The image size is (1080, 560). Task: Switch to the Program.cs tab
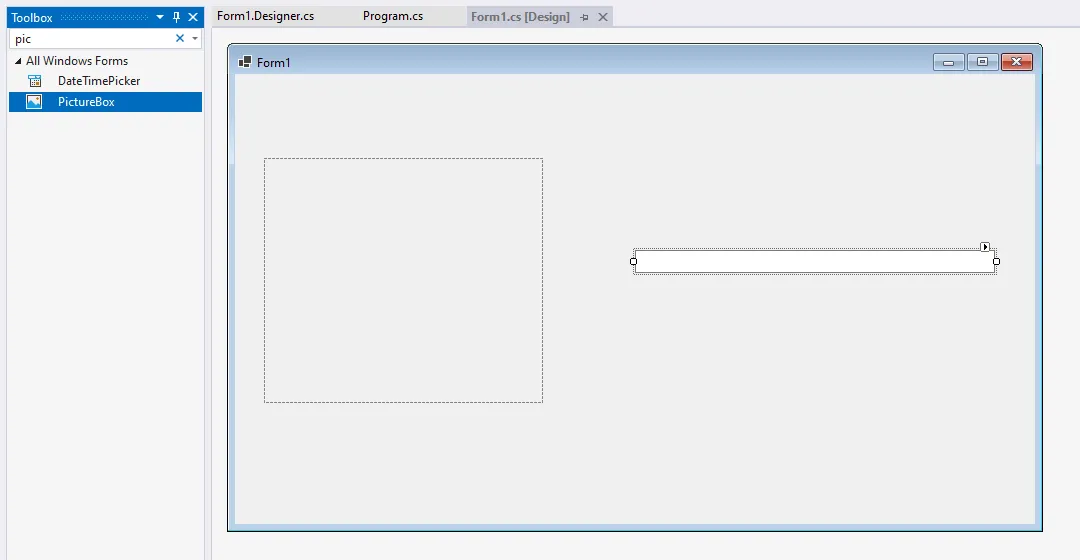(392, 16)
